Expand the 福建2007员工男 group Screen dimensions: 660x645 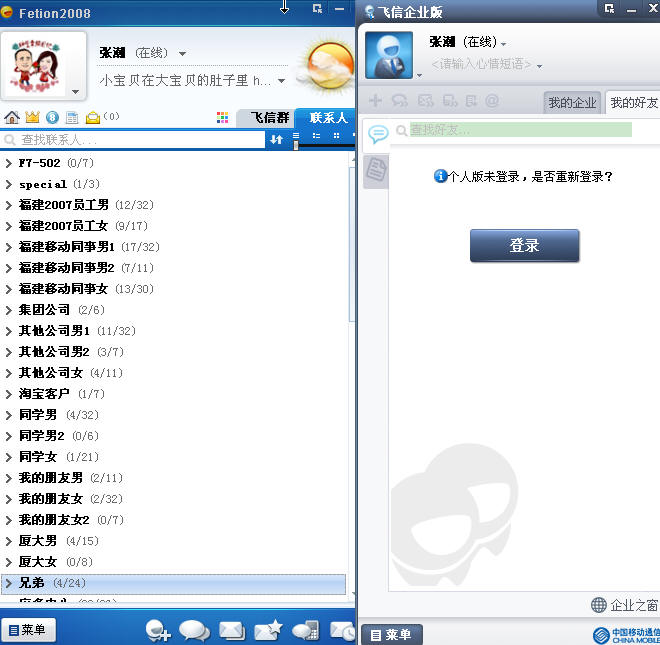tap(8, 205)
